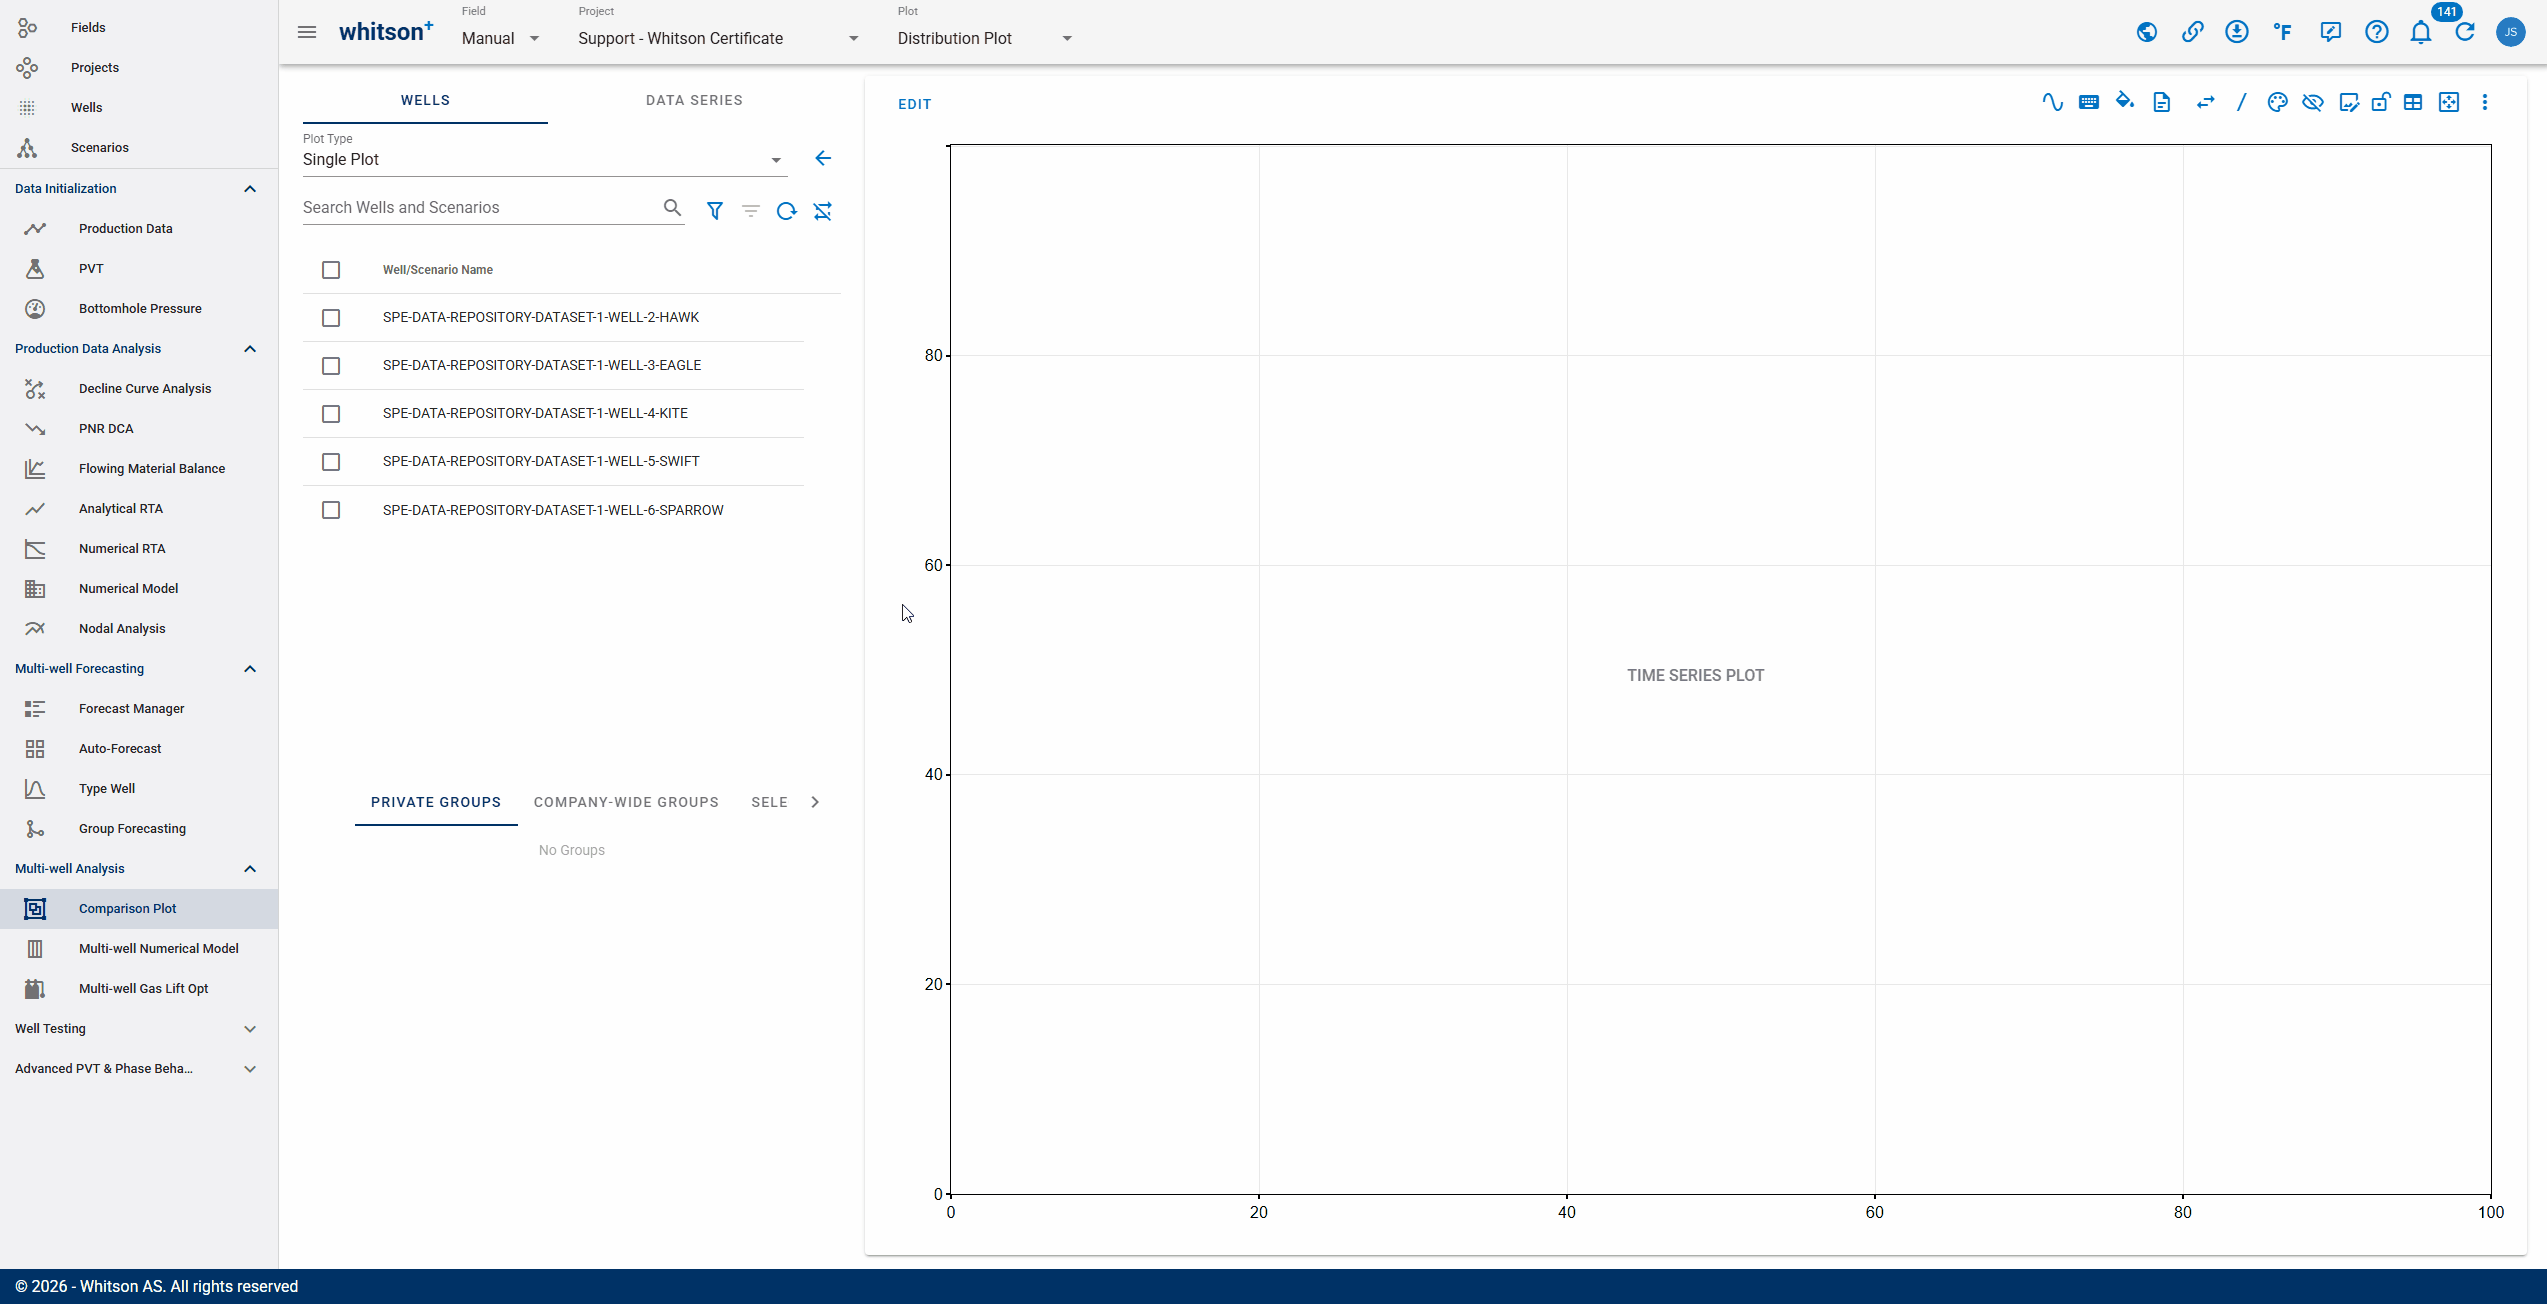Expand Advanced PVT & Phase Behavior section
Screen dimensions: 2547x1304
(x=250, y=1069)
